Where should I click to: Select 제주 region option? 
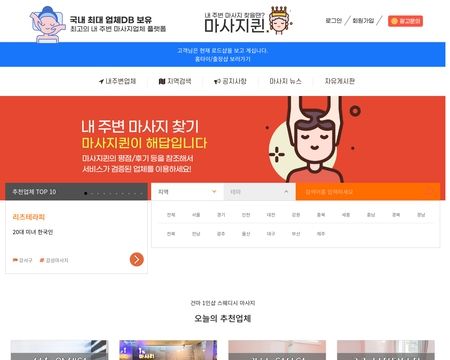pyautogui.click(x=321, y=234)
